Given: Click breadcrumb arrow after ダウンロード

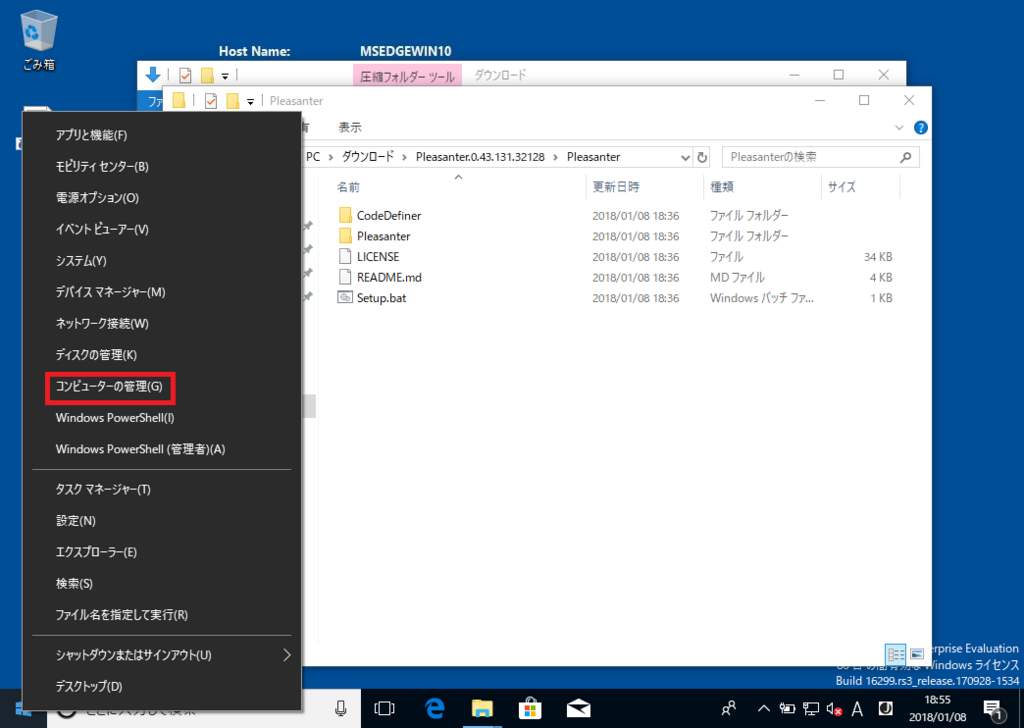Looking at the screenshot, I should 405,157.
